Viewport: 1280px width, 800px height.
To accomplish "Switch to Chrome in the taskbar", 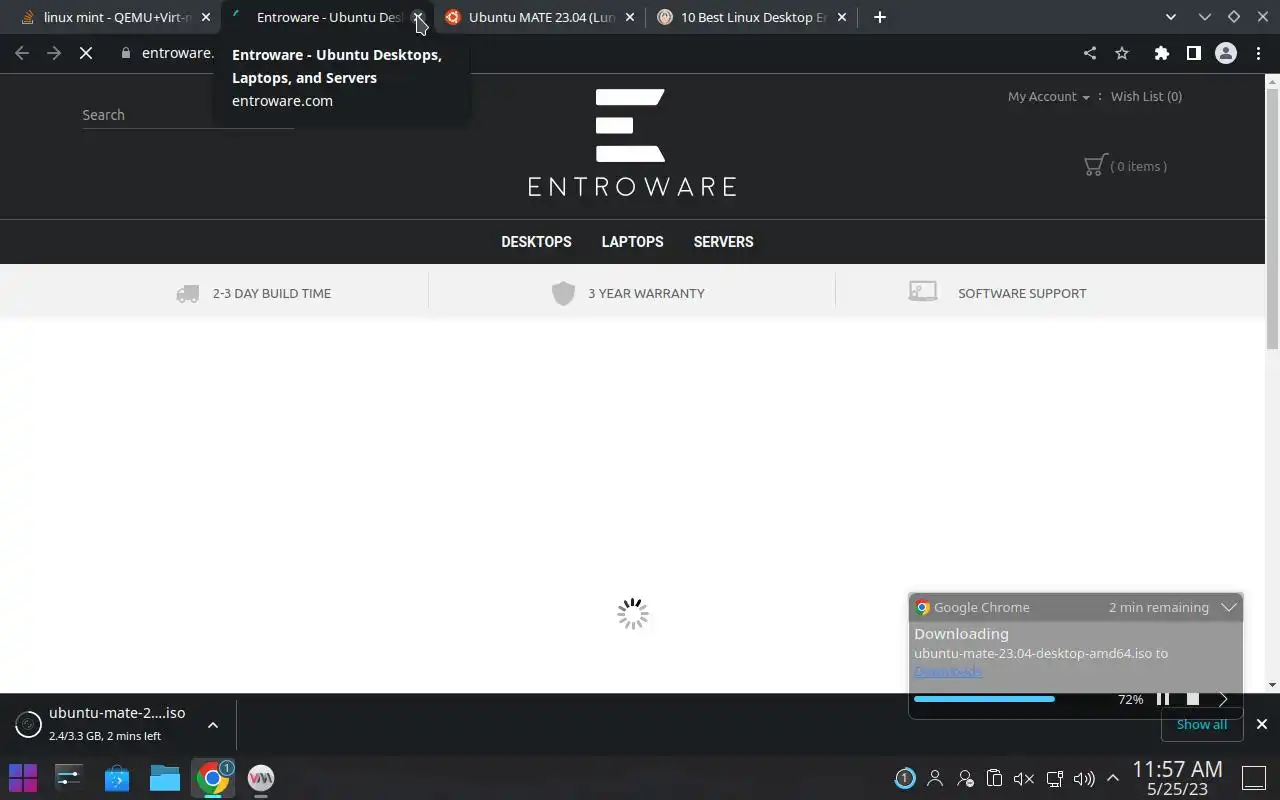I will coord(213,777).
